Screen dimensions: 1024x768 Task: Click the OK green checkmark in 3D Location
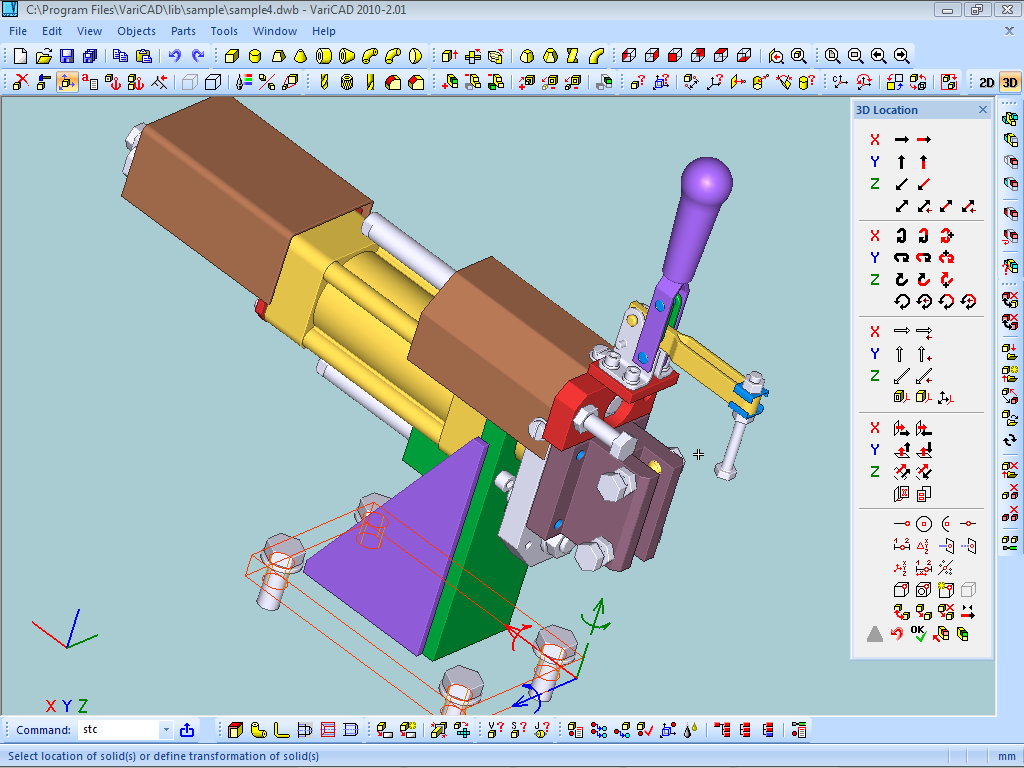pyautogui.click(x=919, y=634)
